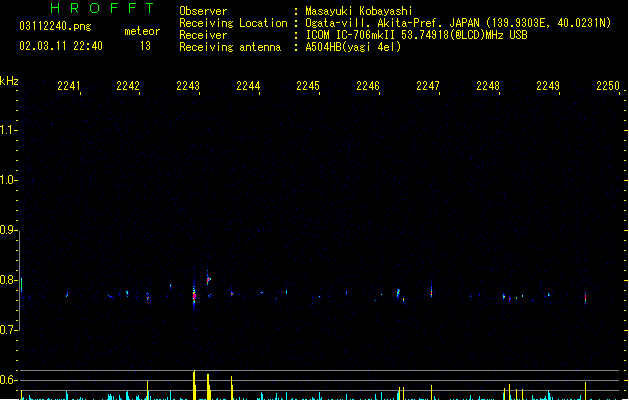Click the 2244 time marker
Viewport: 629px width, 400px height.
point(248,86)
